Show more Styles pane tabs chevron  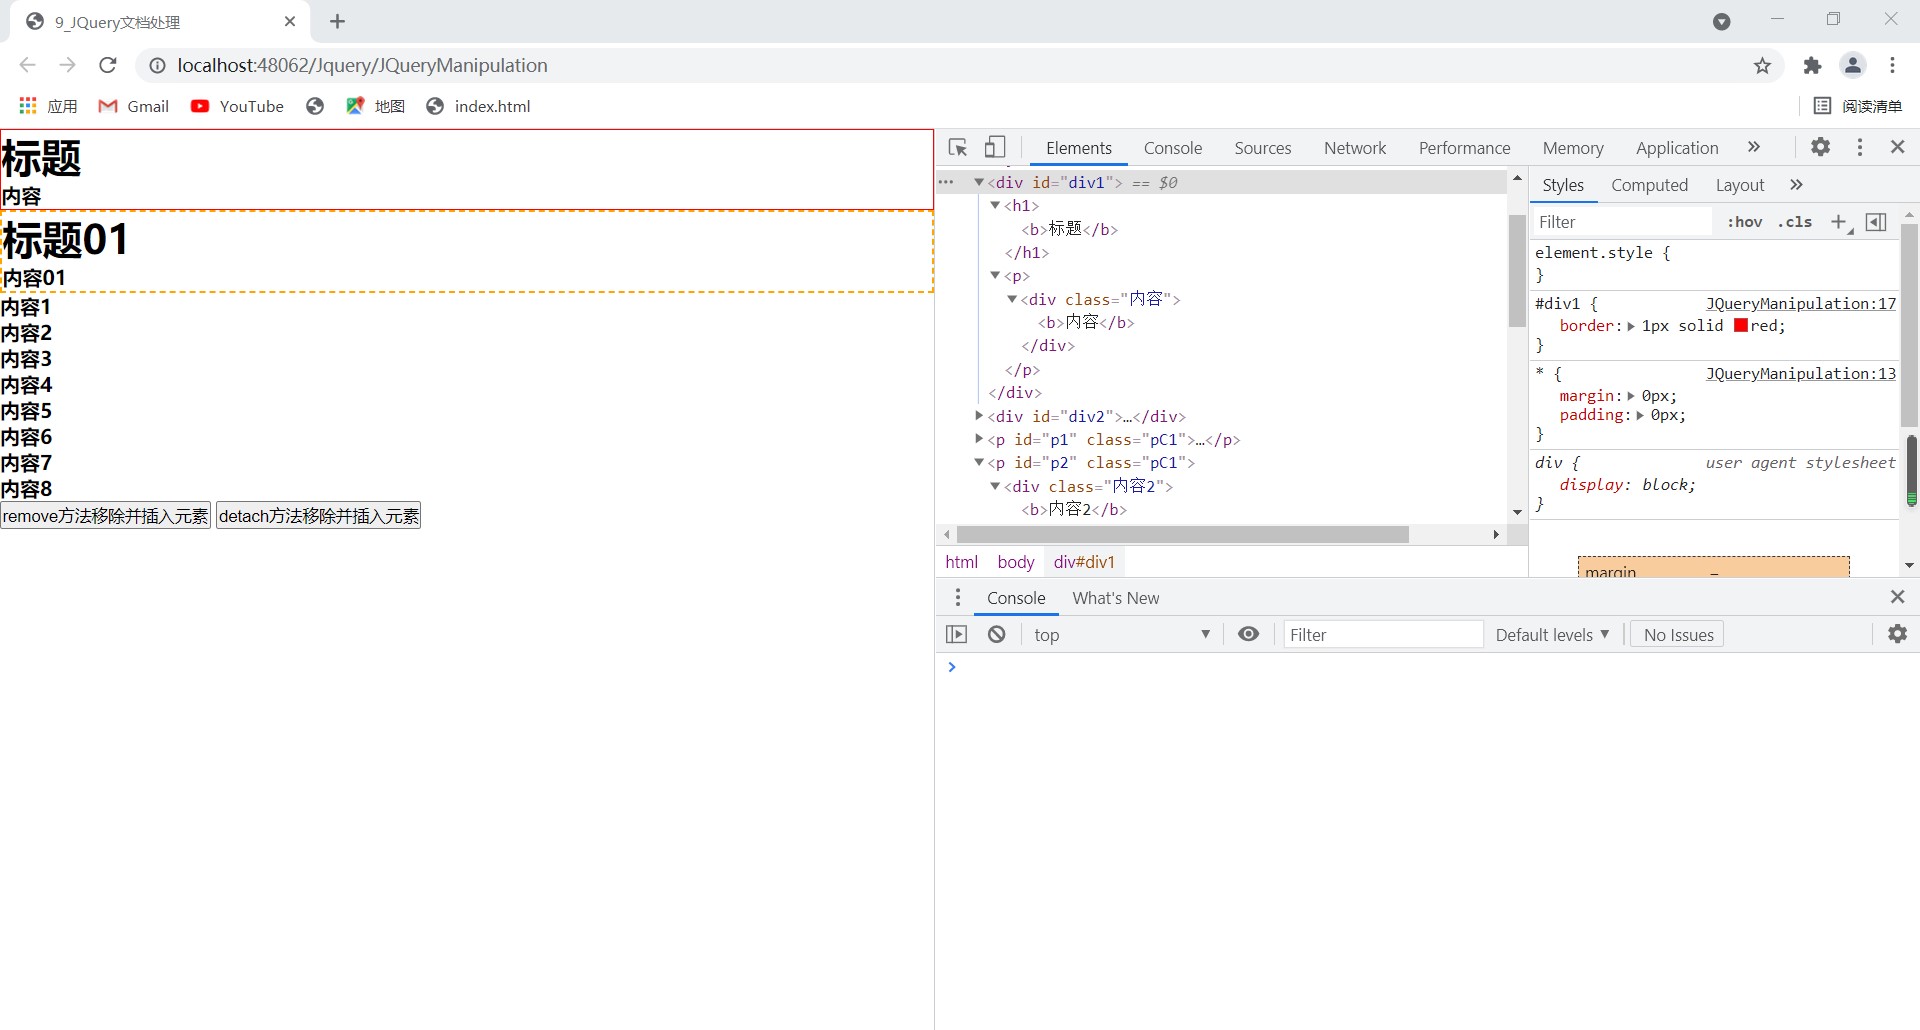pyautogui.click(x=1797, y=185)
